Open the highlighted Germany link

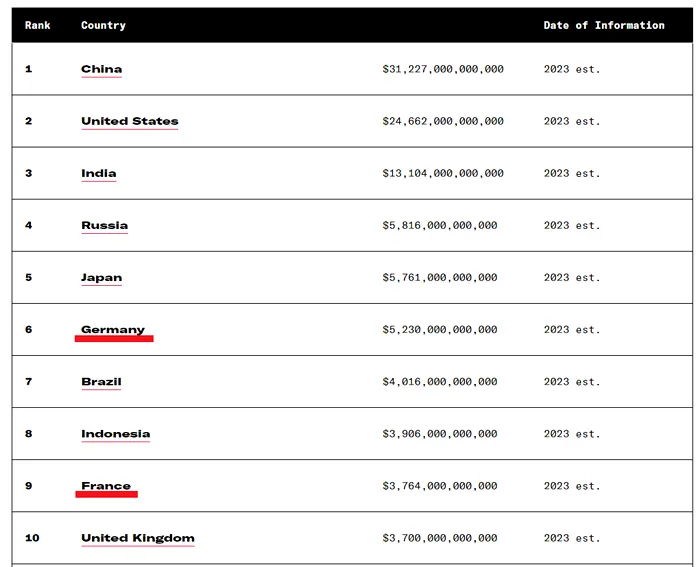pos(113,329)
